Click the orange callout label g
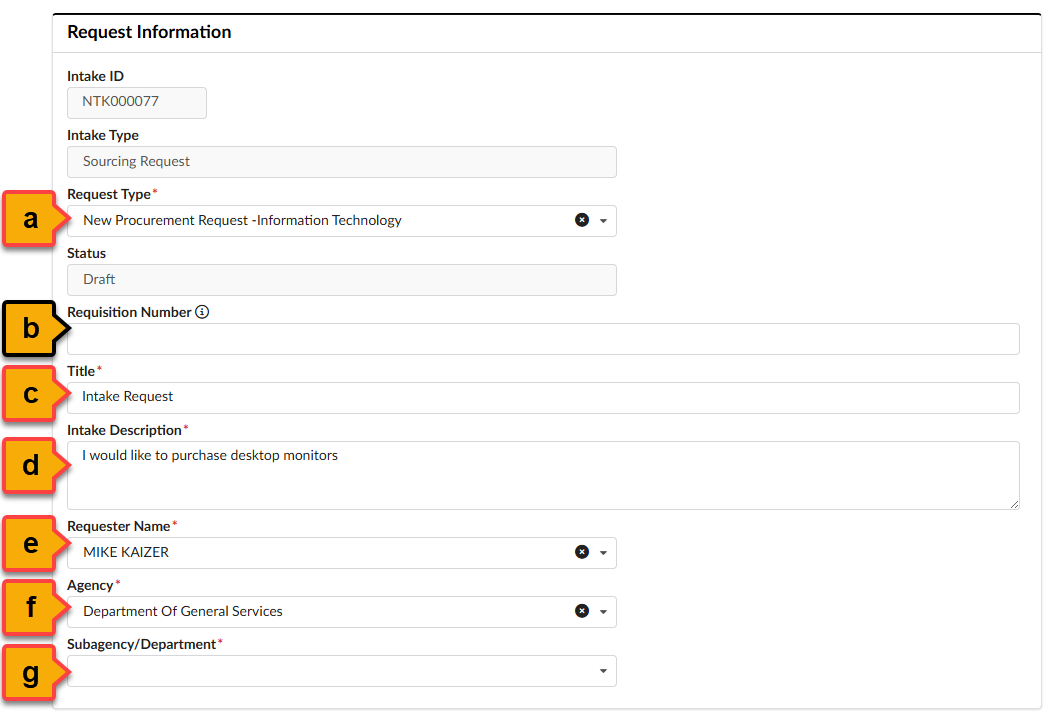1051x714 pixels. click(x=29, y=673)
